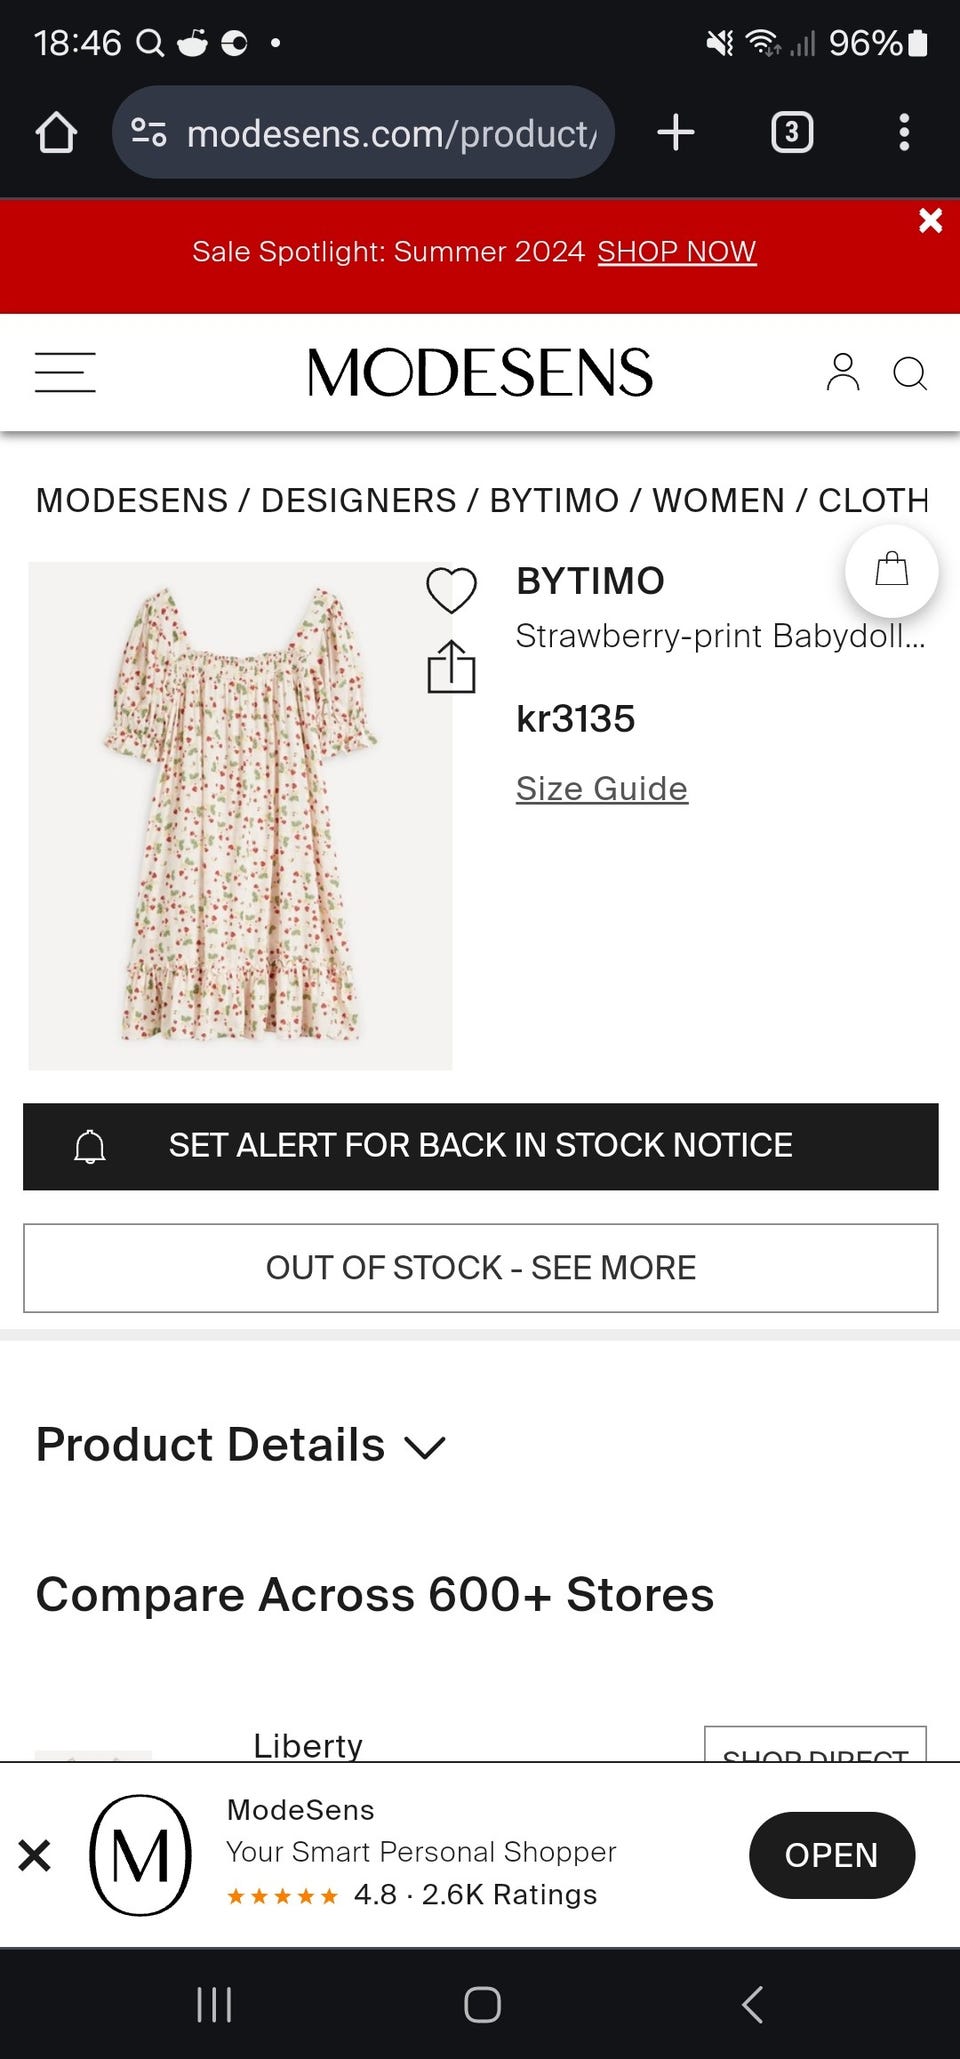Image resolution: width=960 pixels, height=2059 pixels.
Task: Set alert for back in stock notice
Action: click(480, 1146)
